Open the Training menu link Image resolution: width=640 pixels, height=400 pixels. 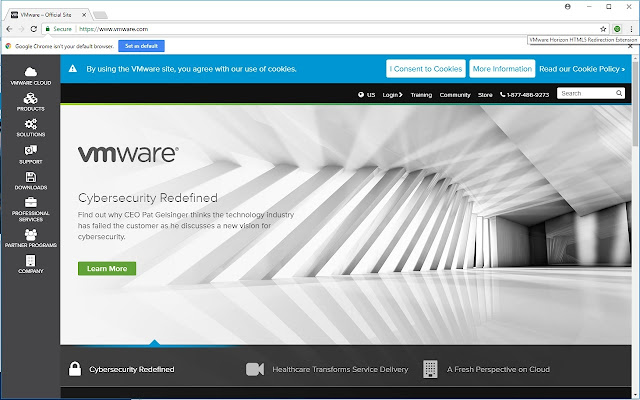[x=421, y=95]
